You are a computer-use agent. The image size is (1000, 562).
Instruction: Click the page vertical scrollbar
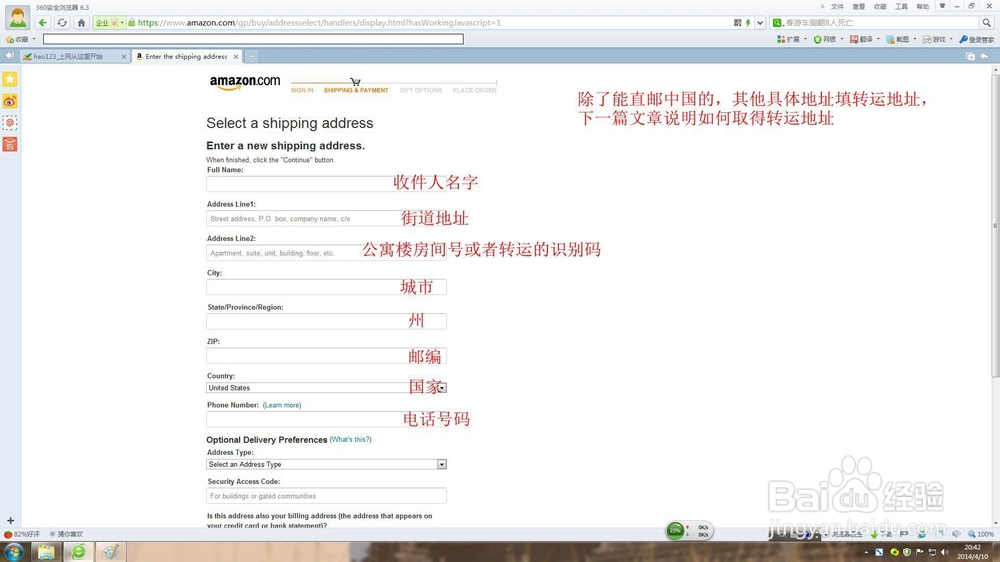(x=996, y=226)
